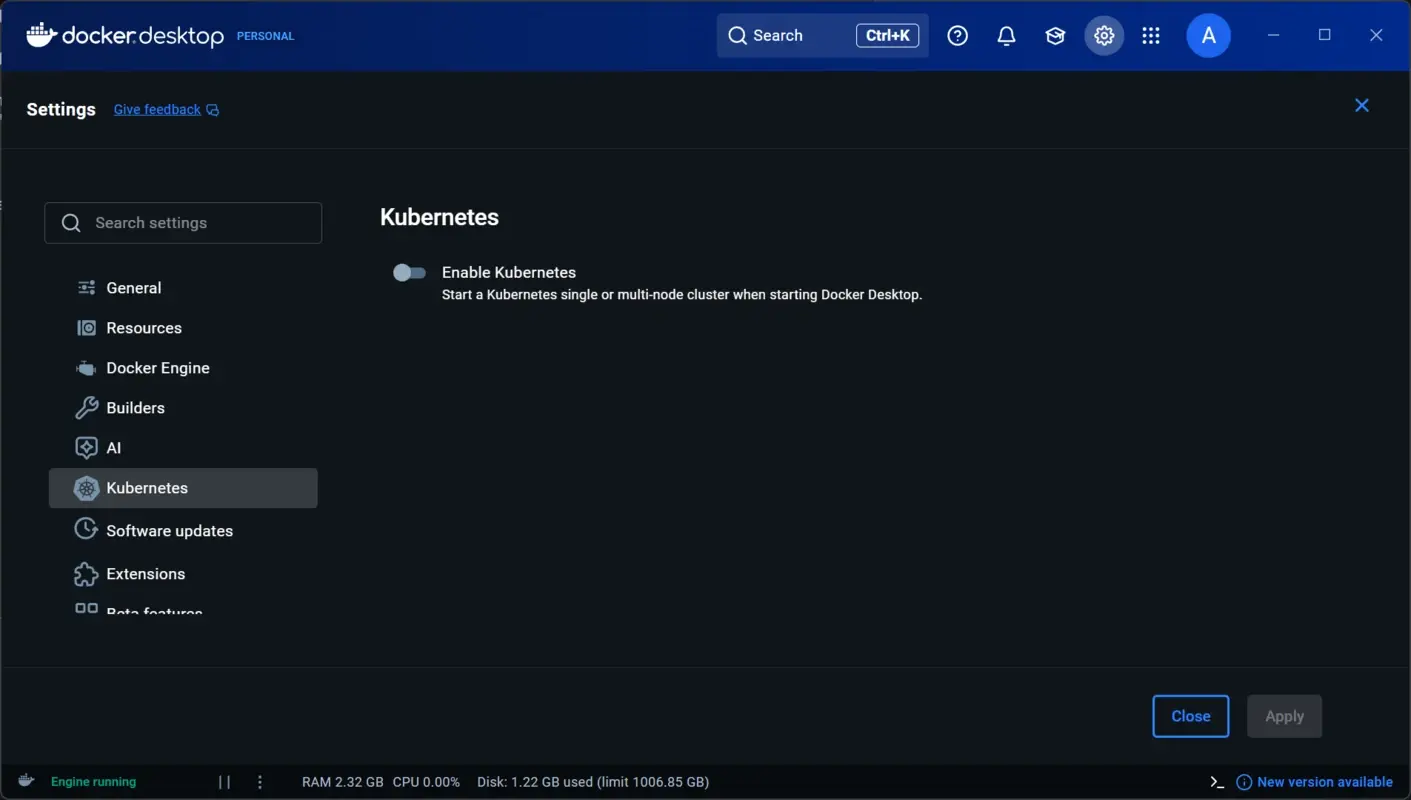The image size is (1411, 800).
Task: Open the Learning Center graduation cap icon
Action: pos(1055,35)
